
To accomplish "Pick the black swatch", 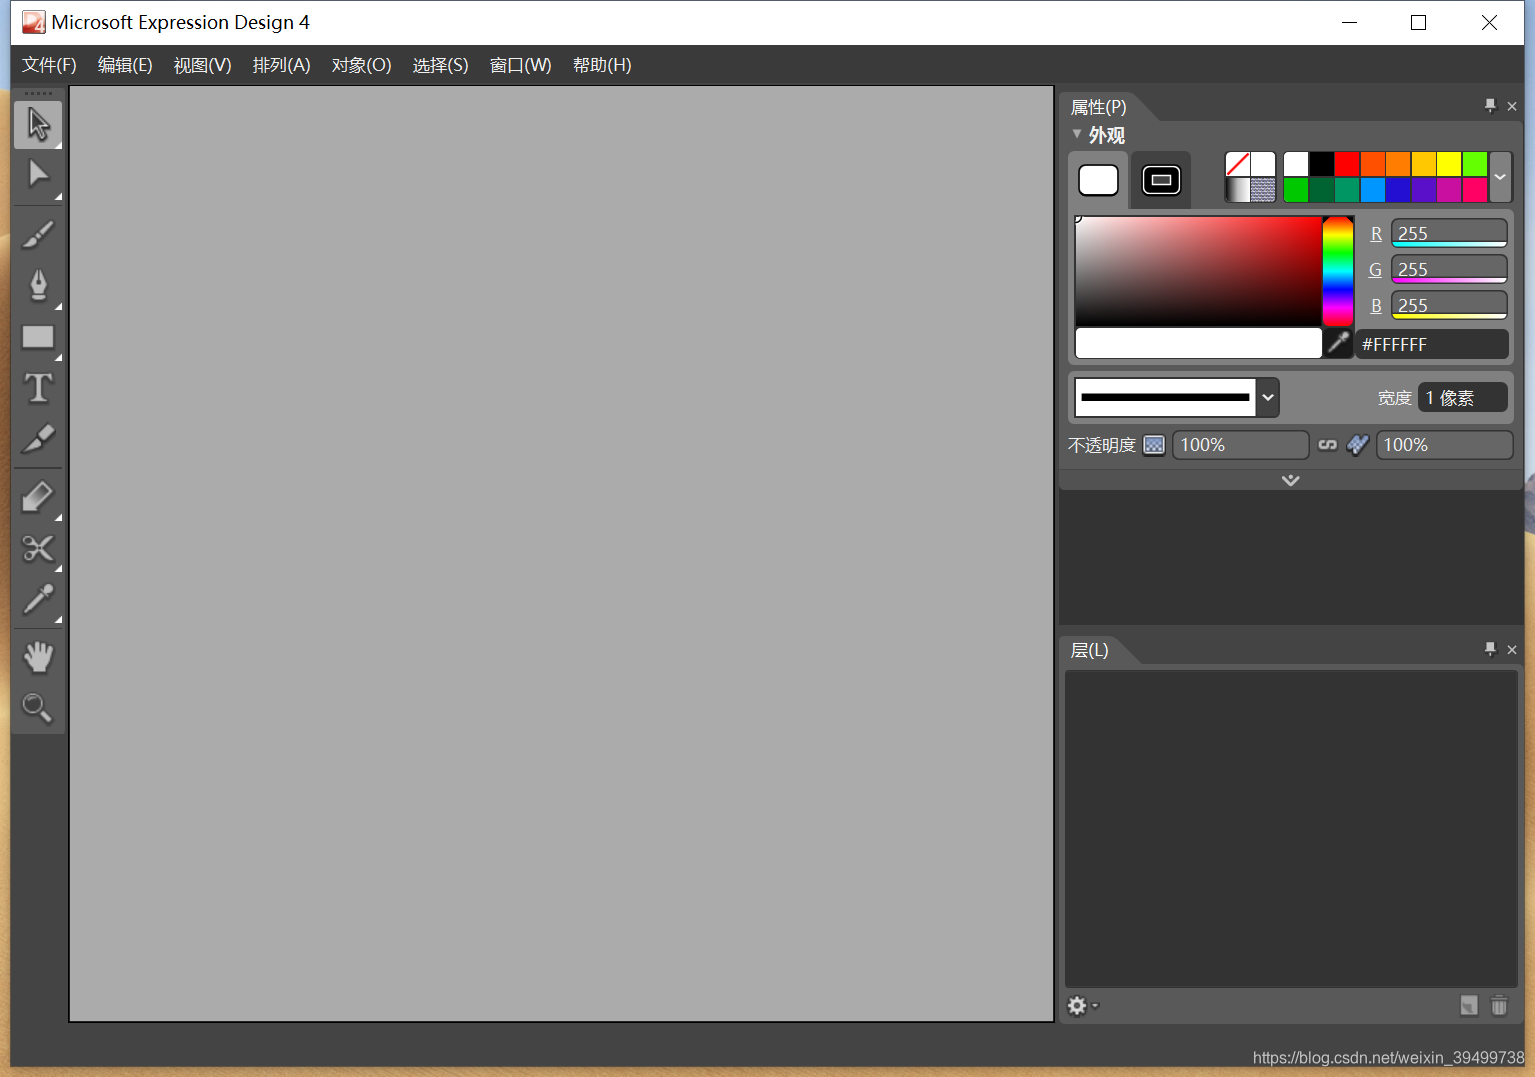I will tap(1322, 164).
